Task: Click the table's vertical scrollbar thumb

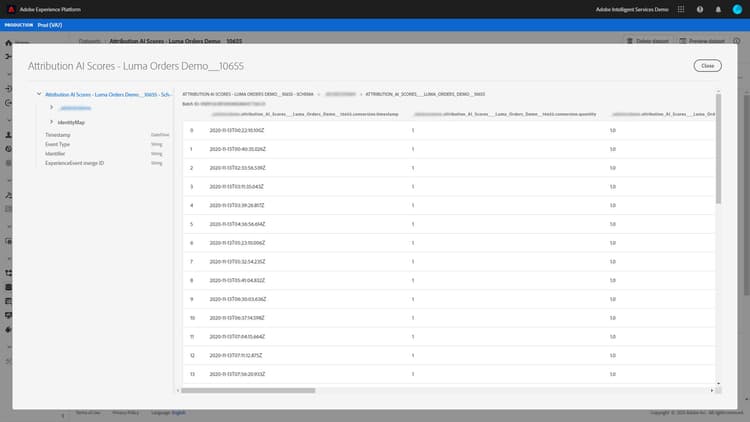Action: click(718, 149)
